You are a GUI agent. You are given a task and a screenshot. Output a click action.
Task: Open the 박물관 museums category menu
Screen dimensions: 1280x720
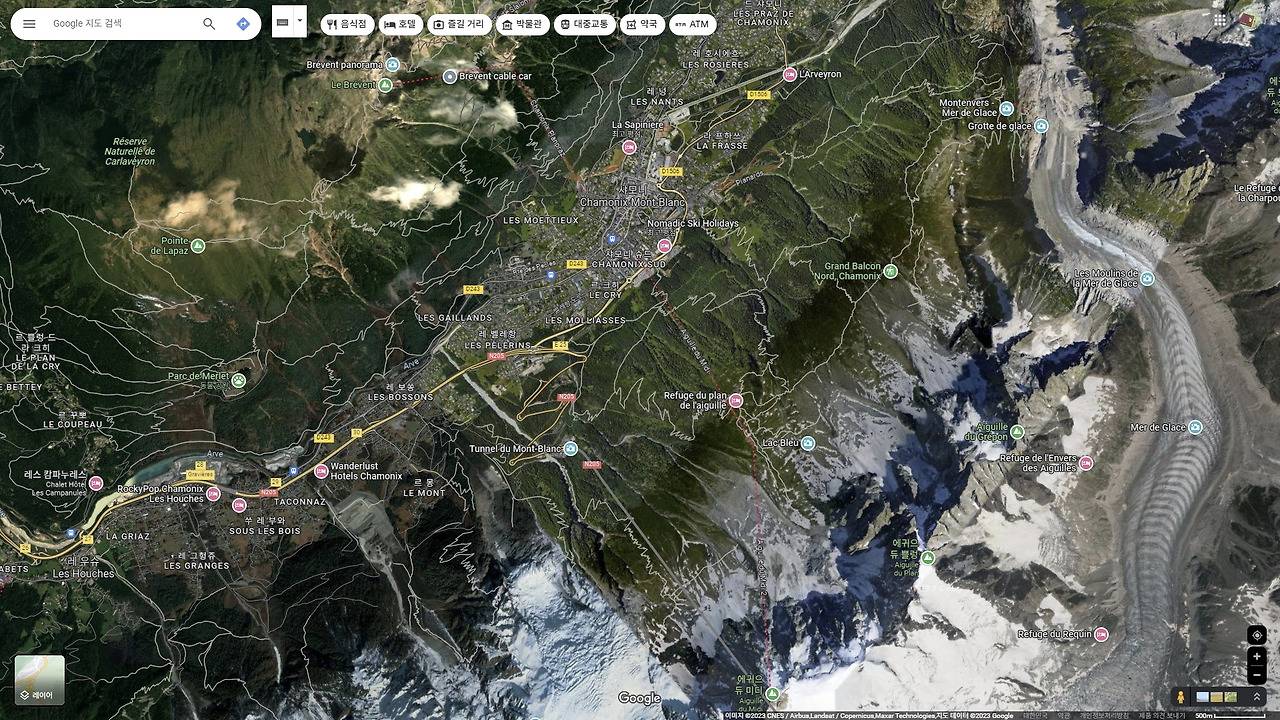(x=524, y=23)
